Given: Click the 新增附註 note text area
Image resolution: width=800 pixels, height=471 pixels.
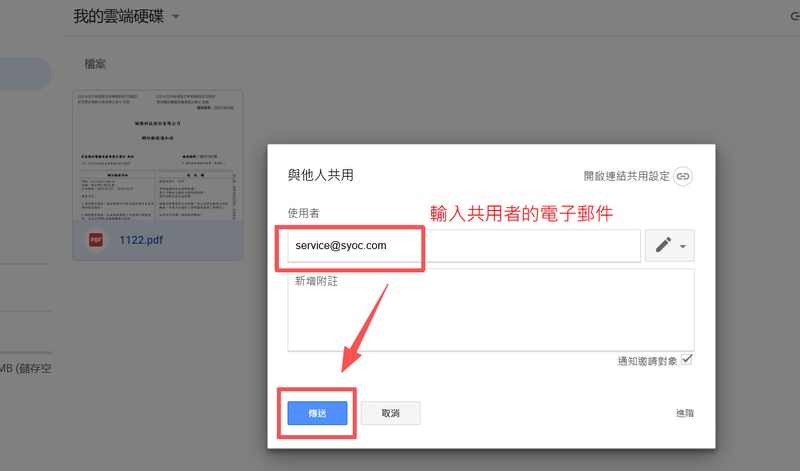Looking at the screenshot, I should 491,310.
